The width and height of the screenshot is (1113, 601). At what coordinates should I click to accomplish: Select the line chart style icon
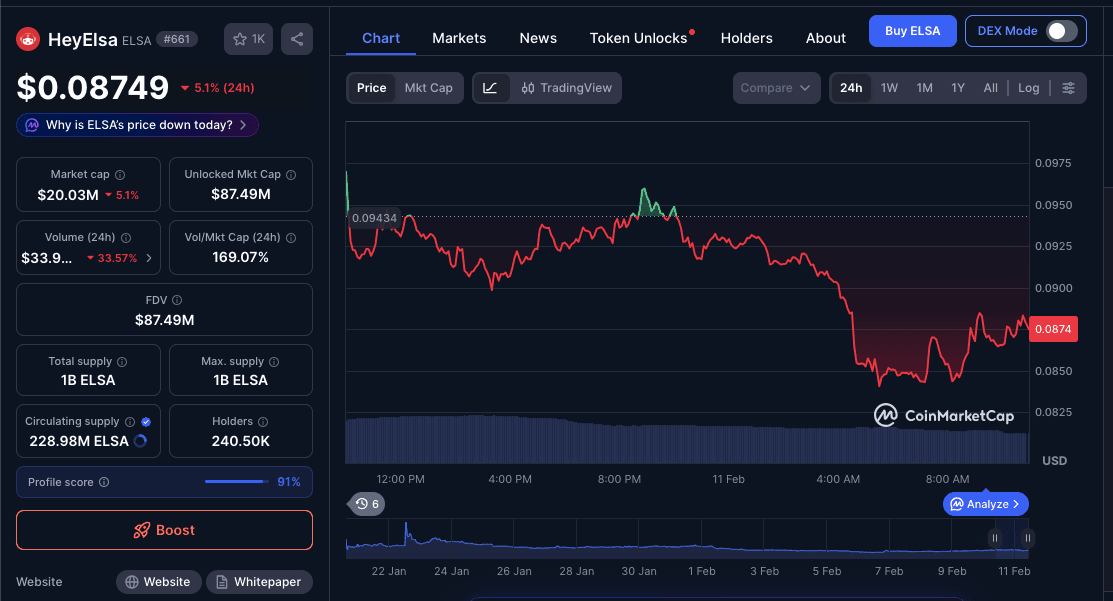[x=489, y=88]
